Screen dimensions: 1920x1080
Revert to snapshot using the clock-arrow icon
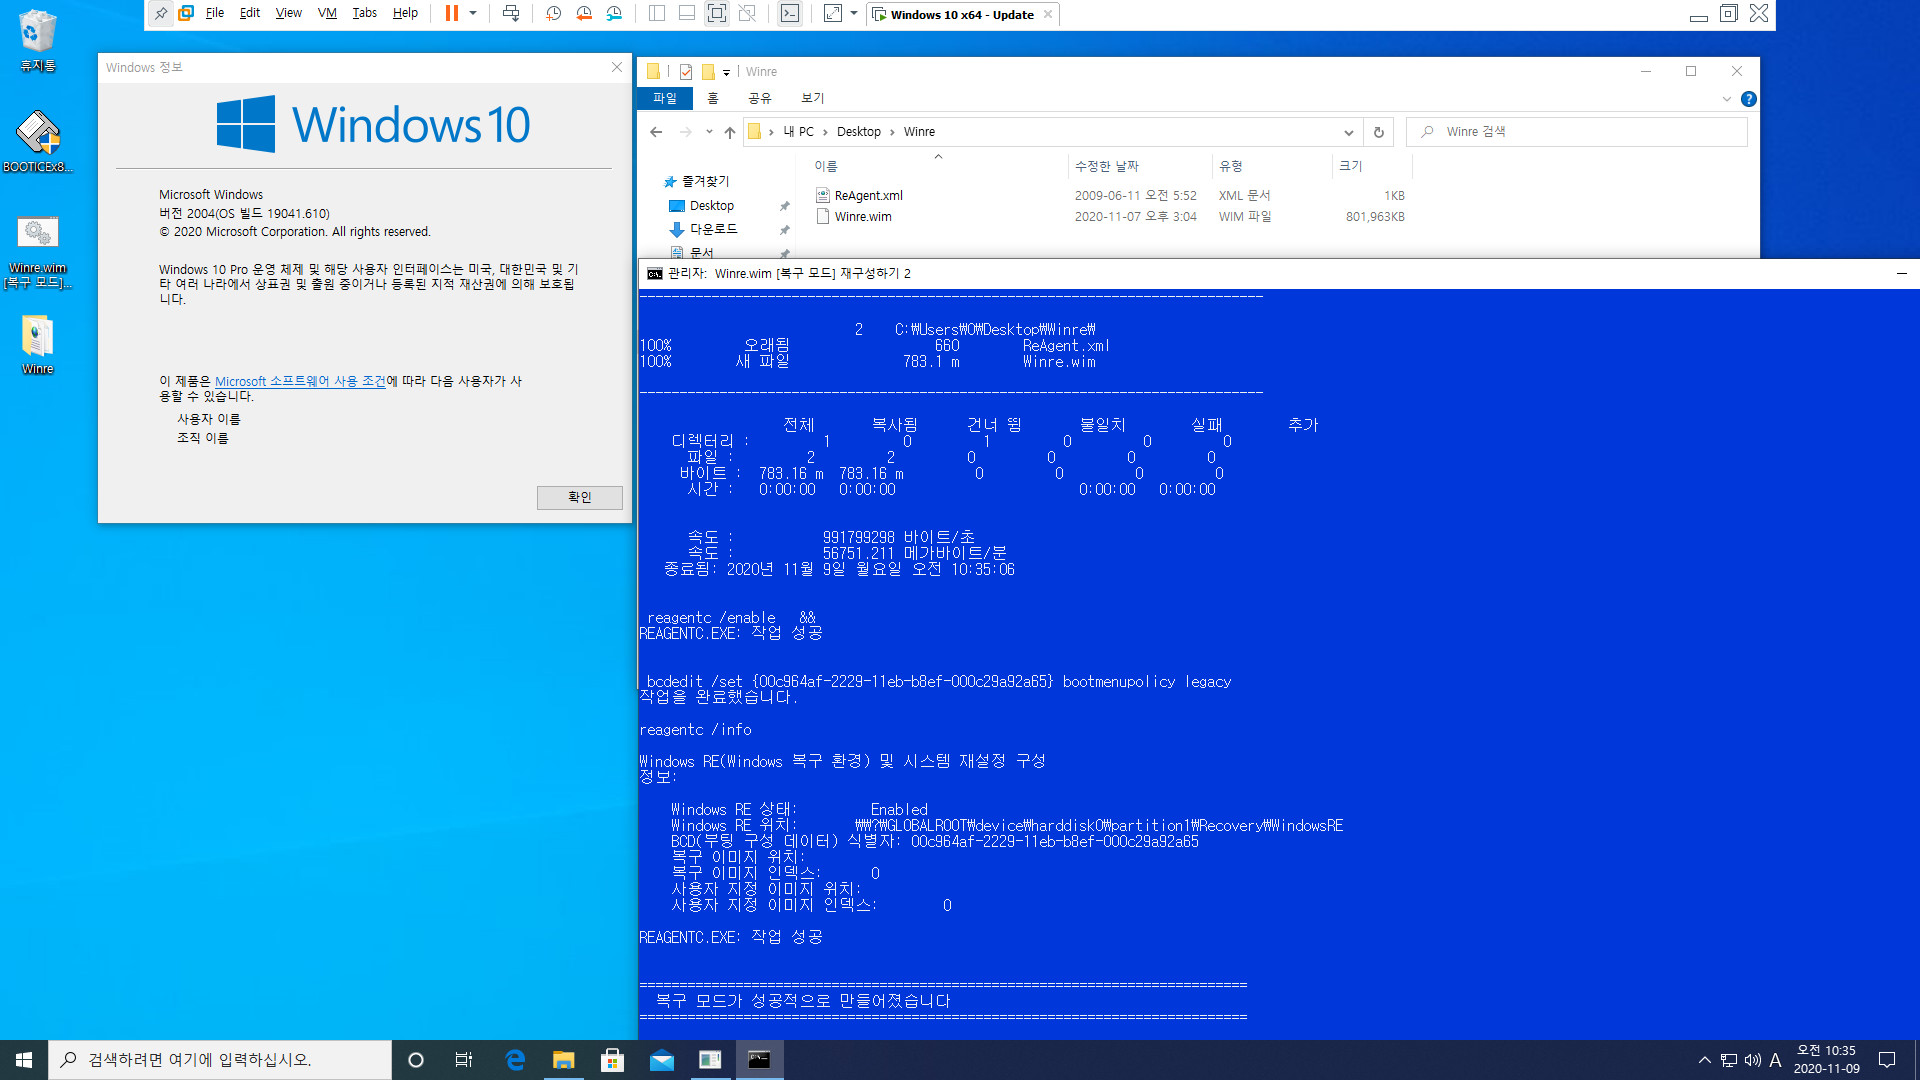coord(584,13)
